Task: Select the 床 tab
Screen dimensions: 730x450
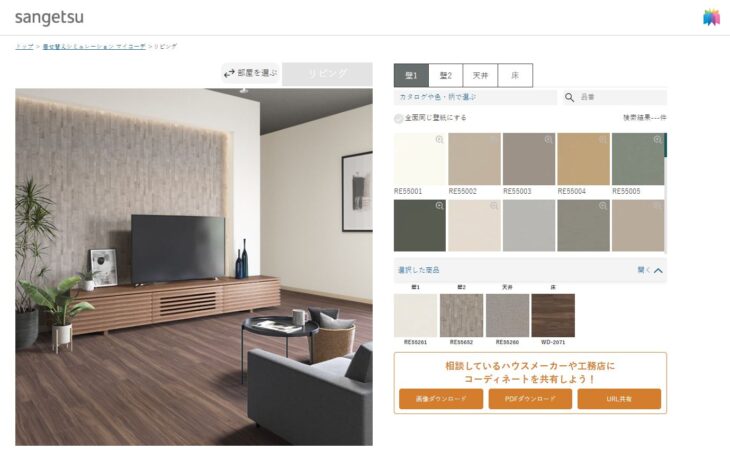Action: pyautogui.click(x=515, y=75)
